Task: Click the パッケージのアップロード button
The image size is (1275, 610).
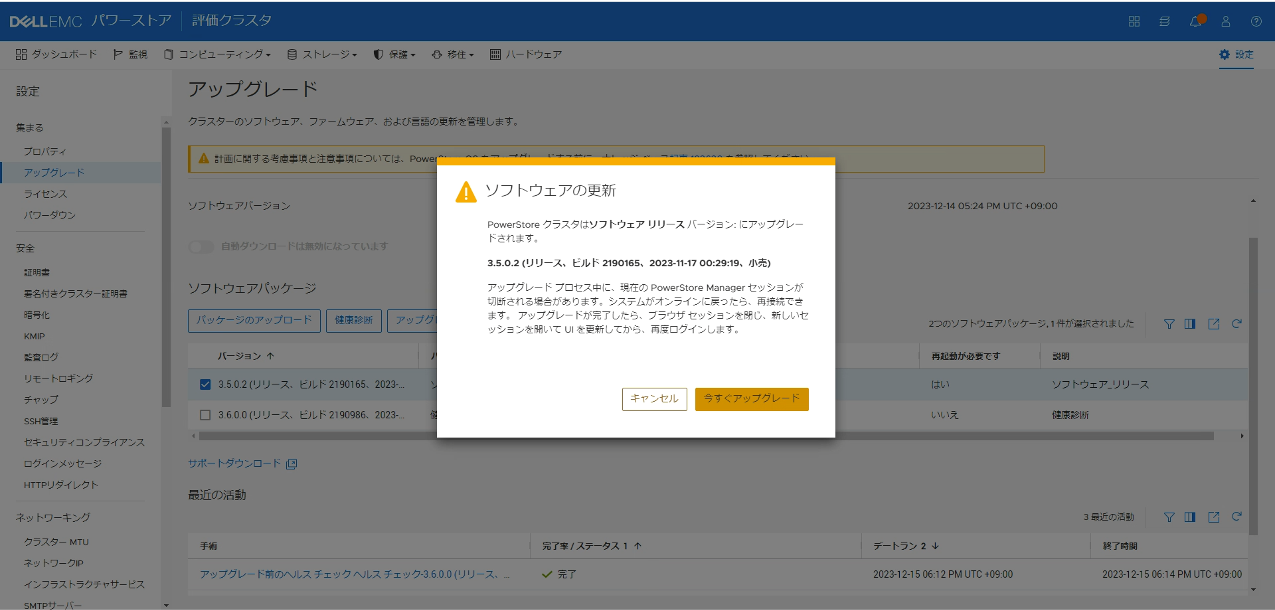Action: pos(254,320)
